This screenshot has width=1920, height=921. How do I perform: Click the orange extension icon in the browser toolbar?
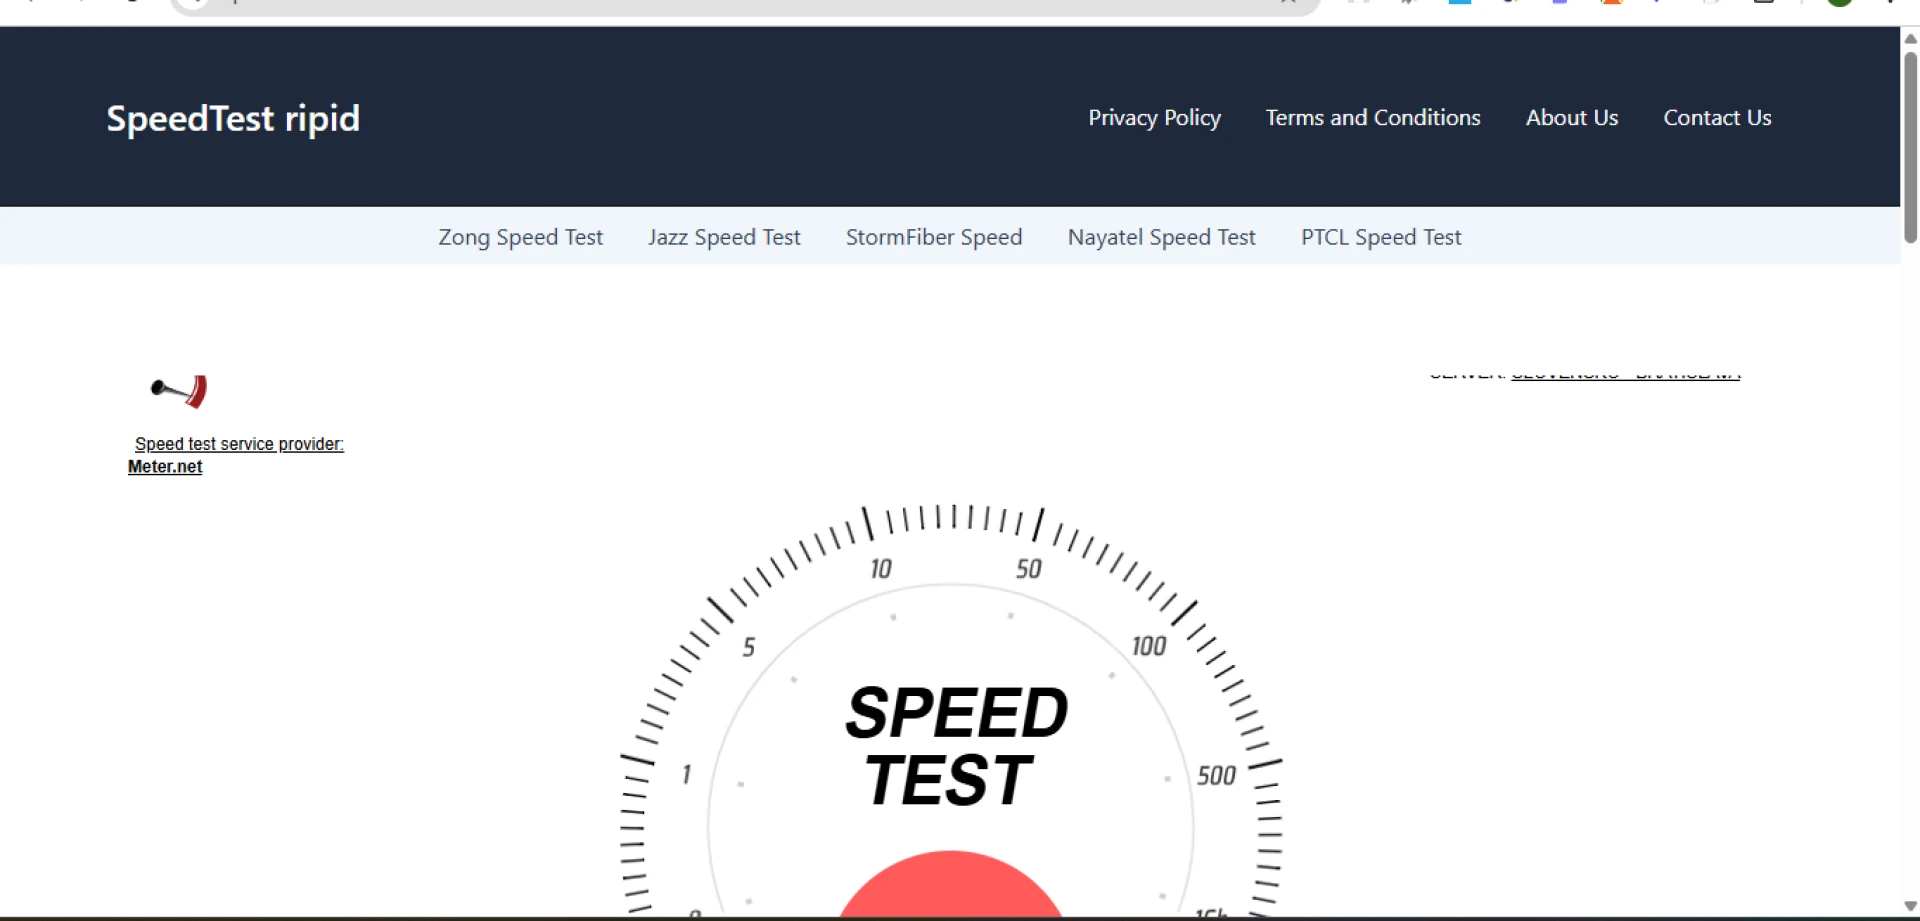coord(1613,4)
